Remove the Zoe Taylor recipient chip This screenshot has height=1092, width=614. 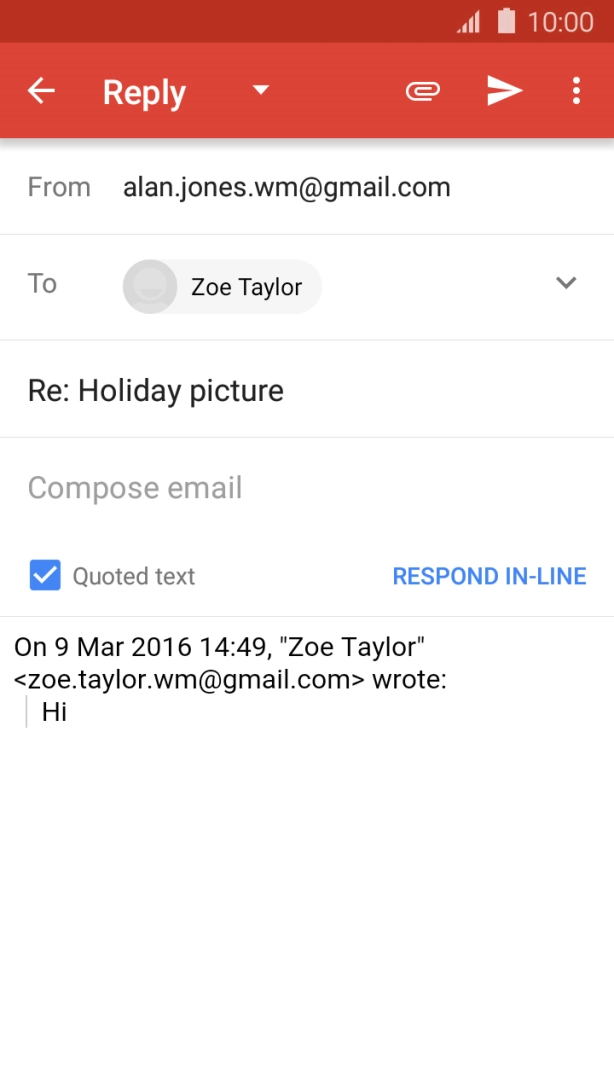[221, 286]
